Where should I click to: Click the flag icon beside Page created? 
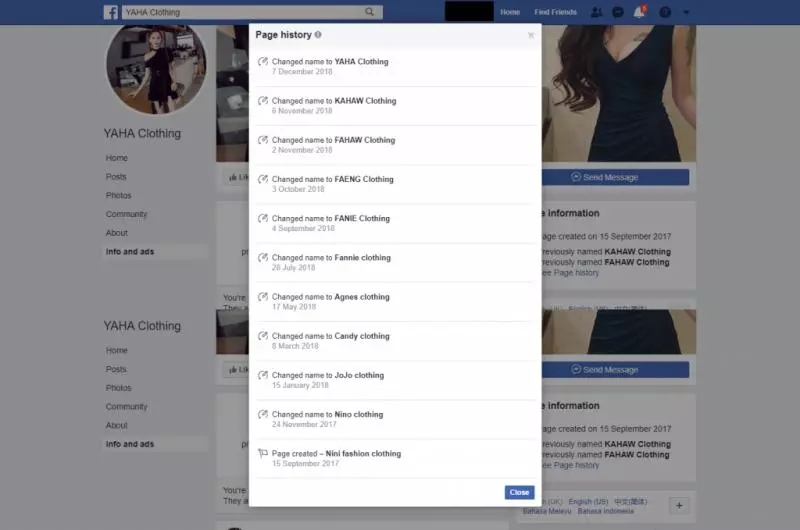click(263, 453)
